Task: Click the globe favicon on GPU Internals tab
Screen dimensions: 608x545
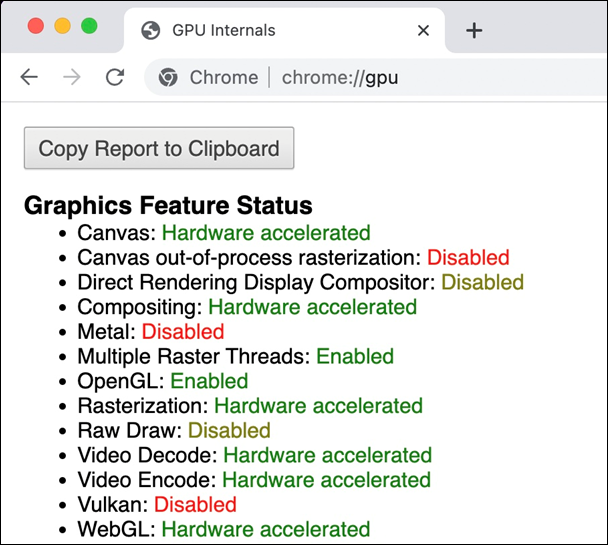Action: coord(150,30)
